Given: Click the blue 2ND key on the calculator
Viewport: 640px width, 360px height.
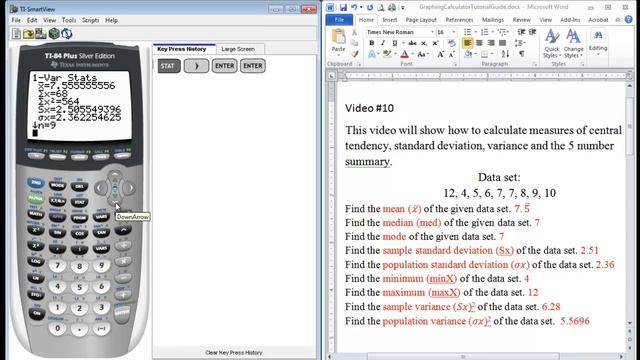Looking at the screenshot, I should (x=36, y=182).
